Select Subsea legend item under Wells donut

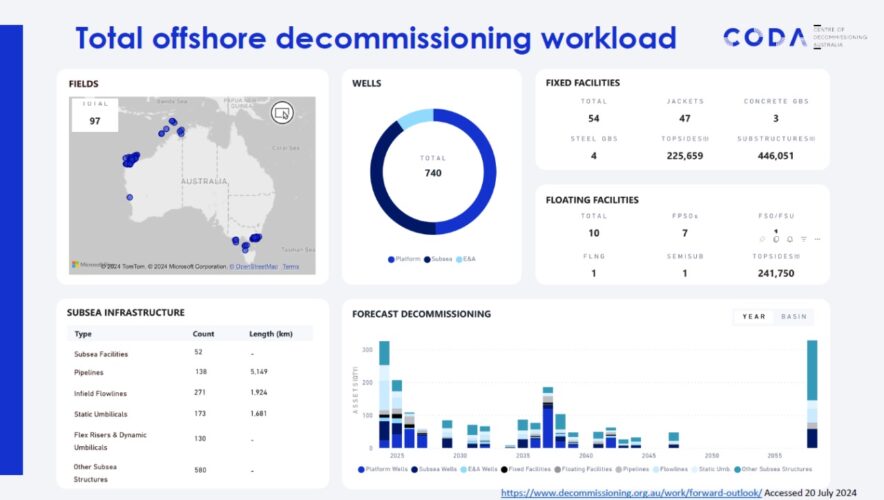tap(440, 259)
